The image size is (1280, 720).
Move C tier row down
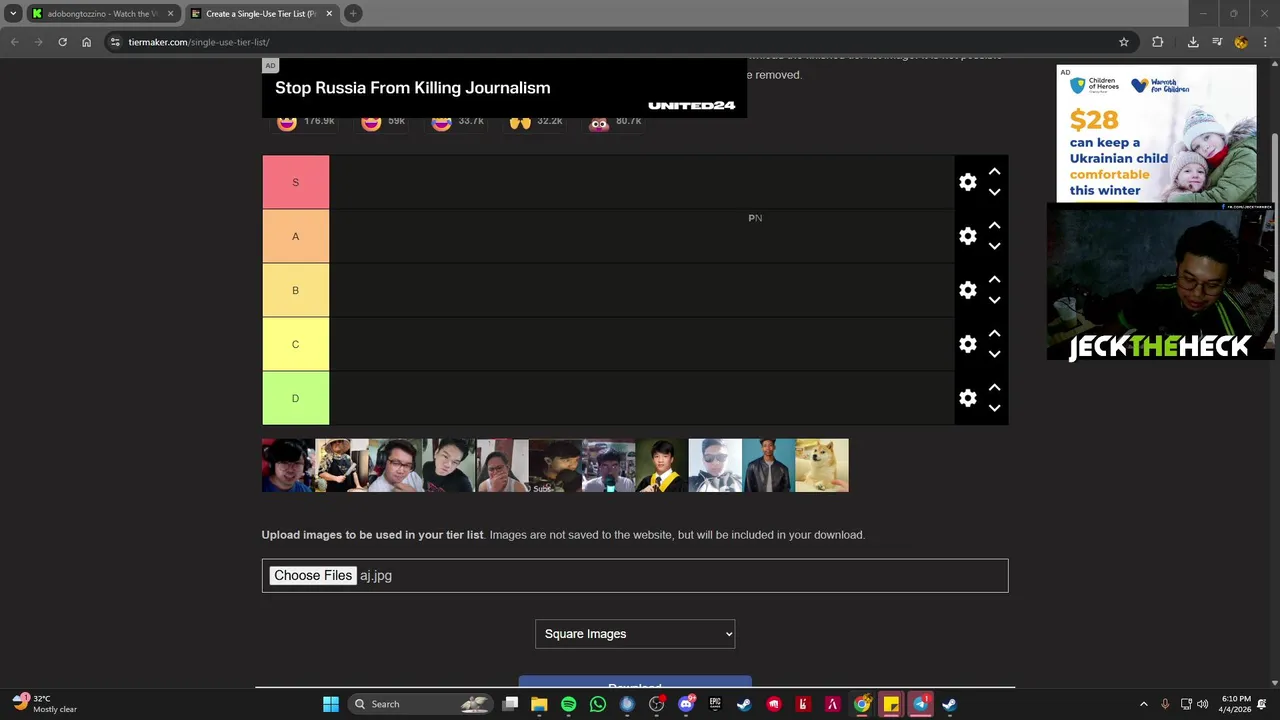point(994,354)
